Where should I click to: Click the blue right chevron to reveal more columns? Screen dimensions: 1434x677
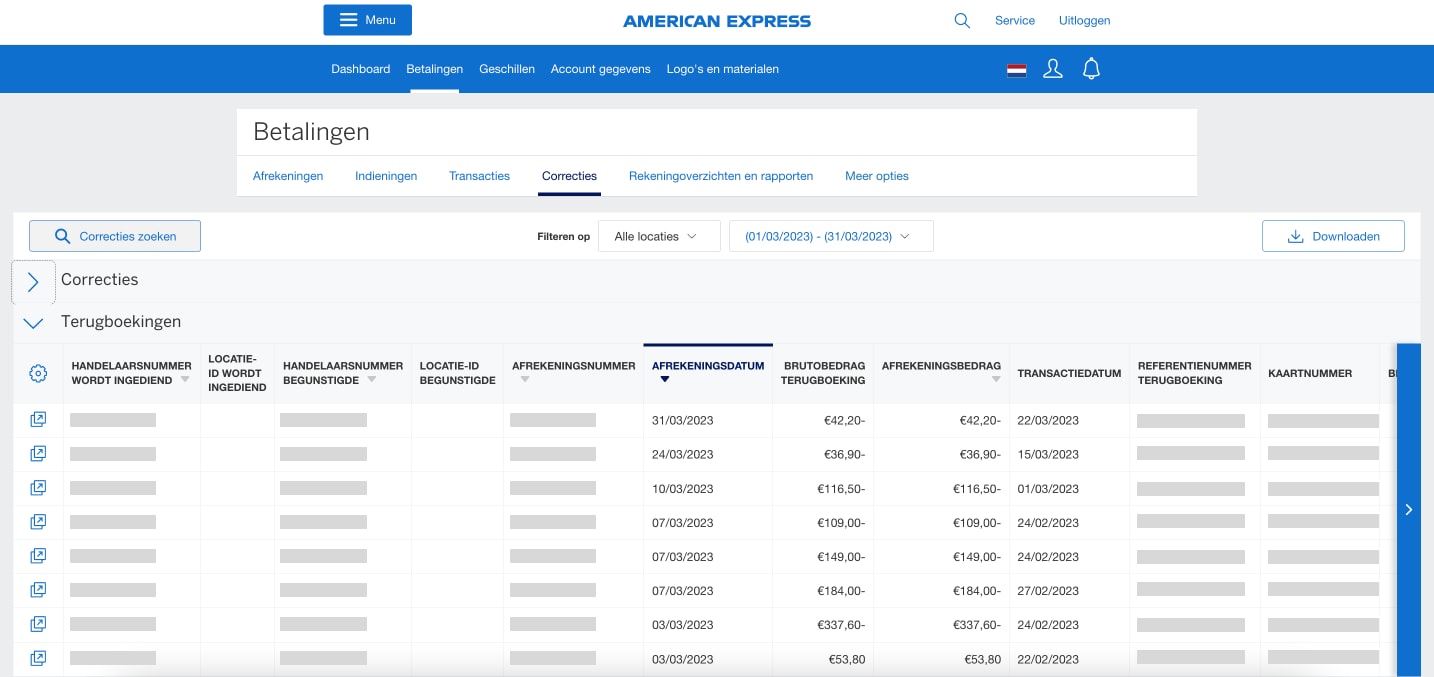click(1408, 509)
